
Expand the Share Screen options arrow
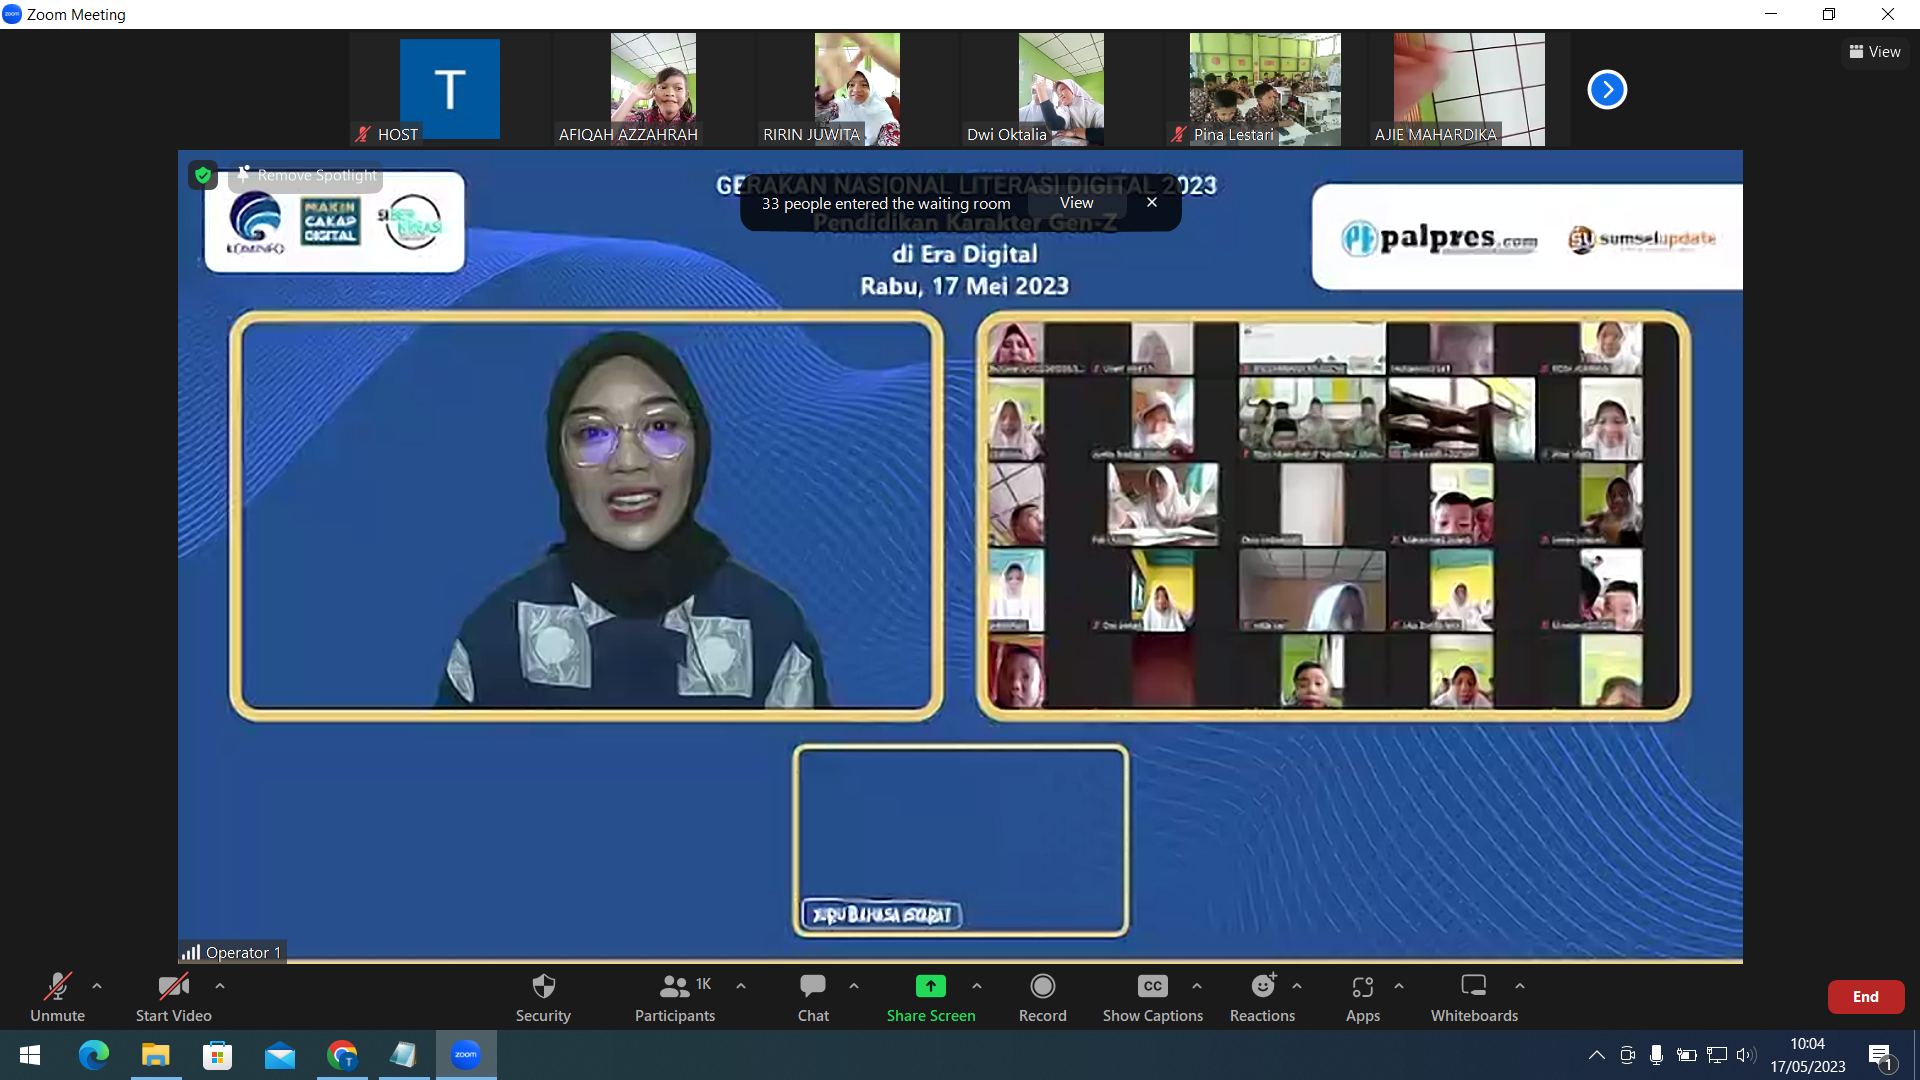pyautogui.click(x=977, y=986)
